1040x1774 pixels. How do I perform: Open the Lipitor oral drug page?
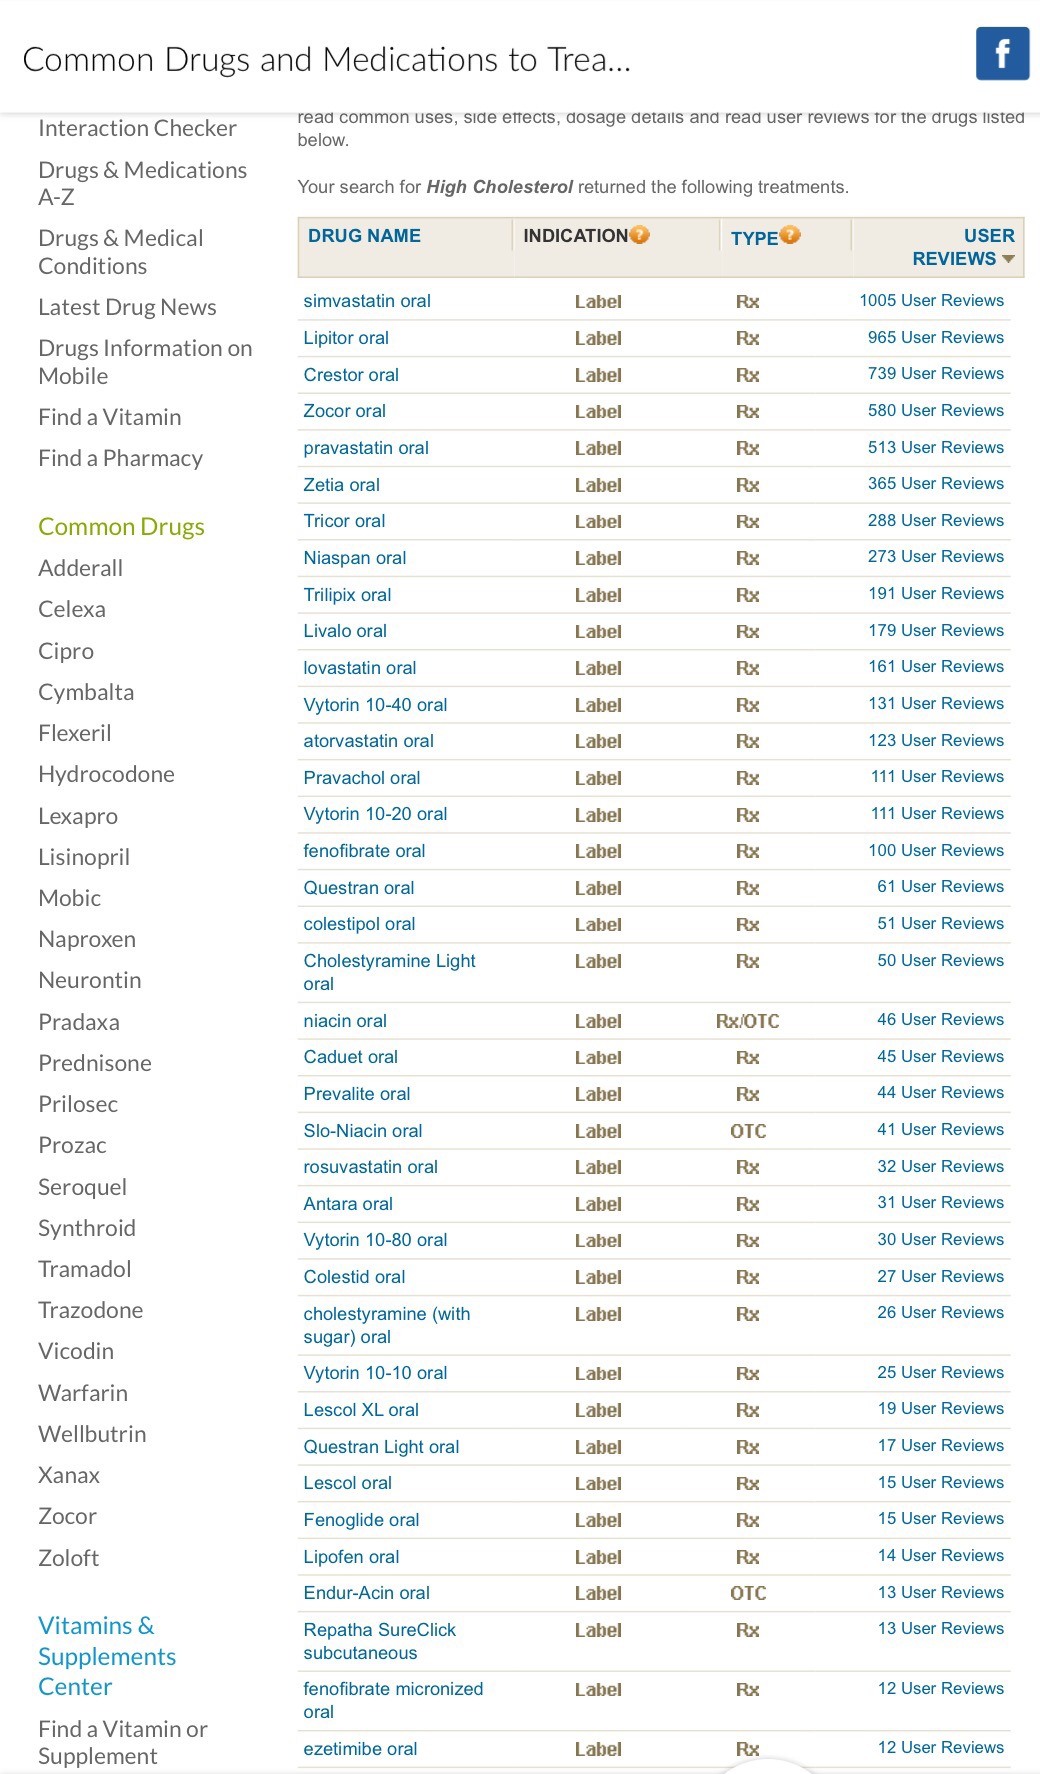click(346, 338)
